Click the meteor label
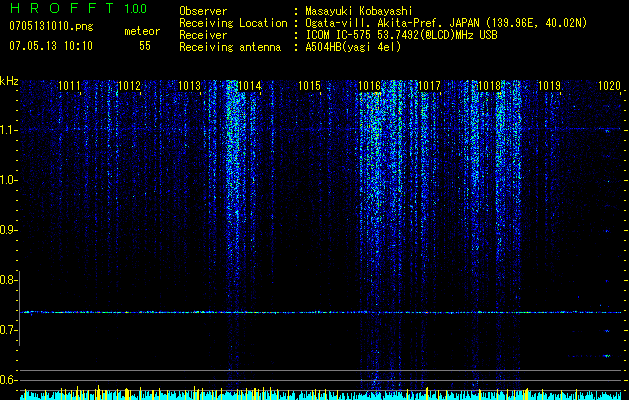Screen dimensions: 629x400 click(142, 31)
